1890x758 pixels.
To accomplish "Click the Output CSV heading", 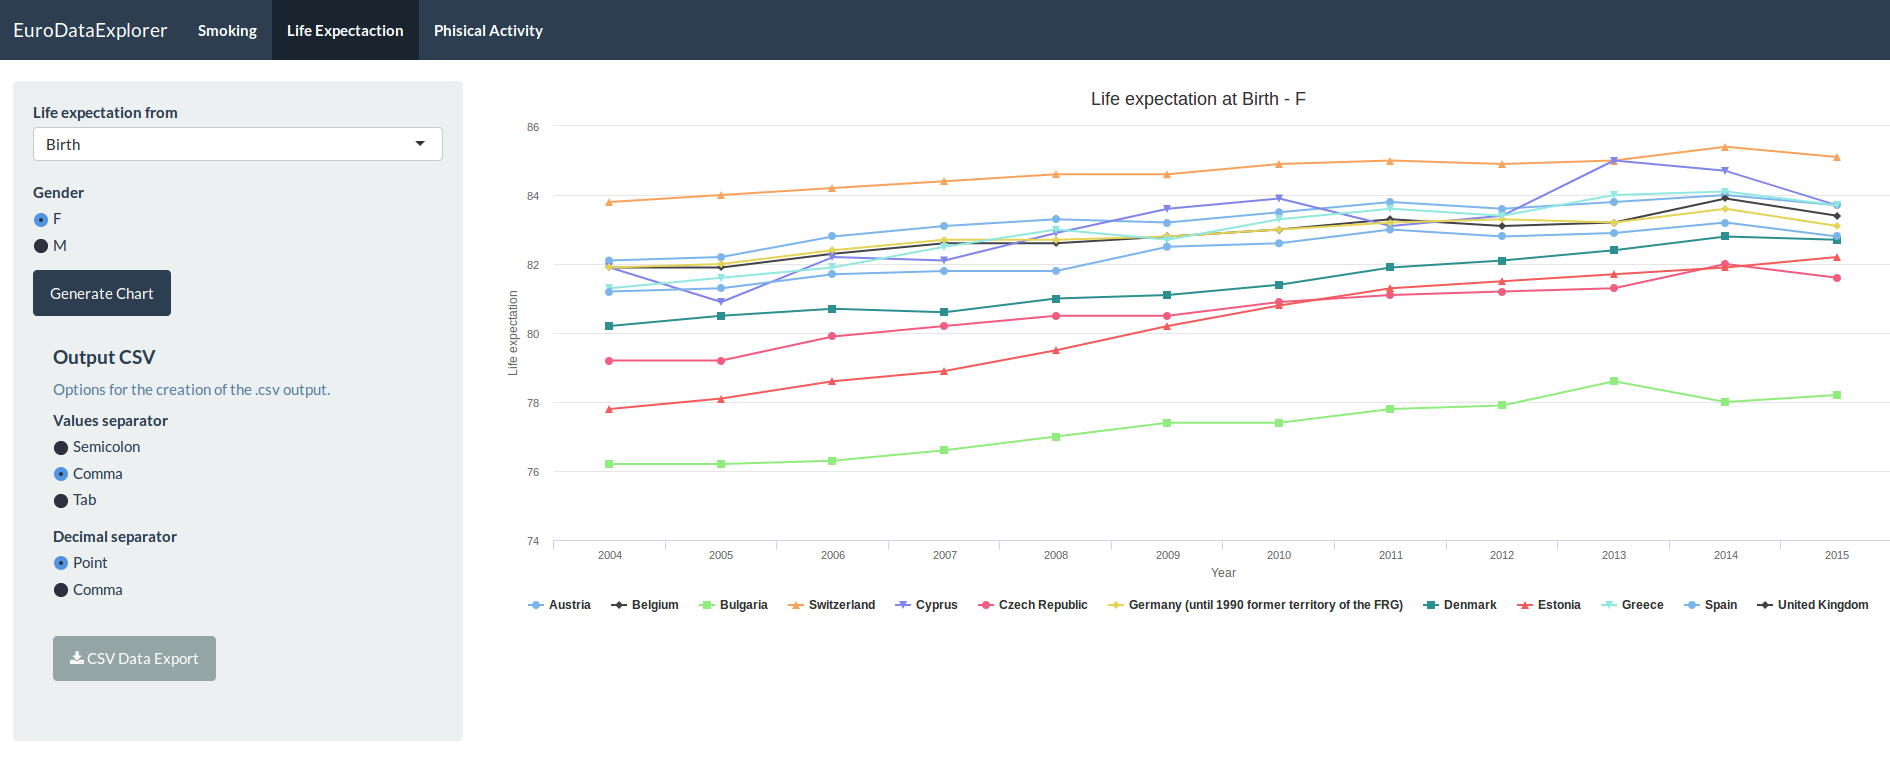I will coord(104,357).
